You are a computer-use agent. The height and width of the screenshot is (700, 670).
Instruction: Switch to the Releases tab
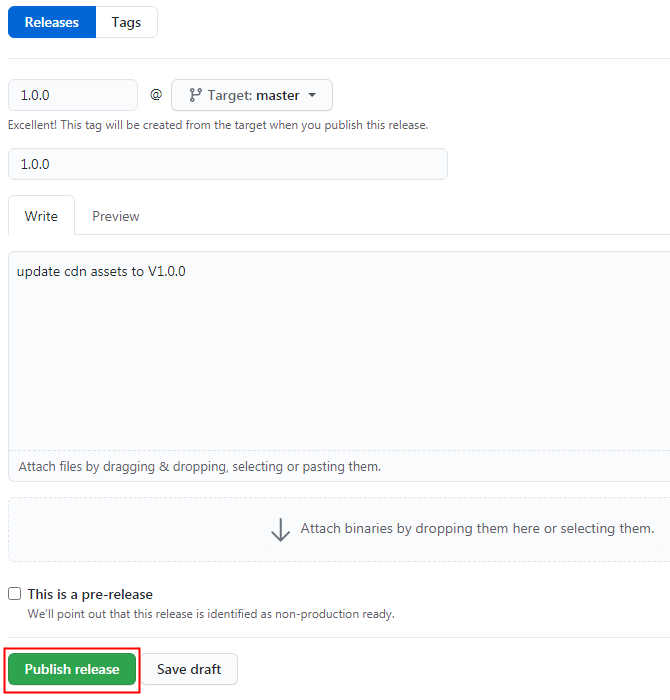click(x=52, y=22)
